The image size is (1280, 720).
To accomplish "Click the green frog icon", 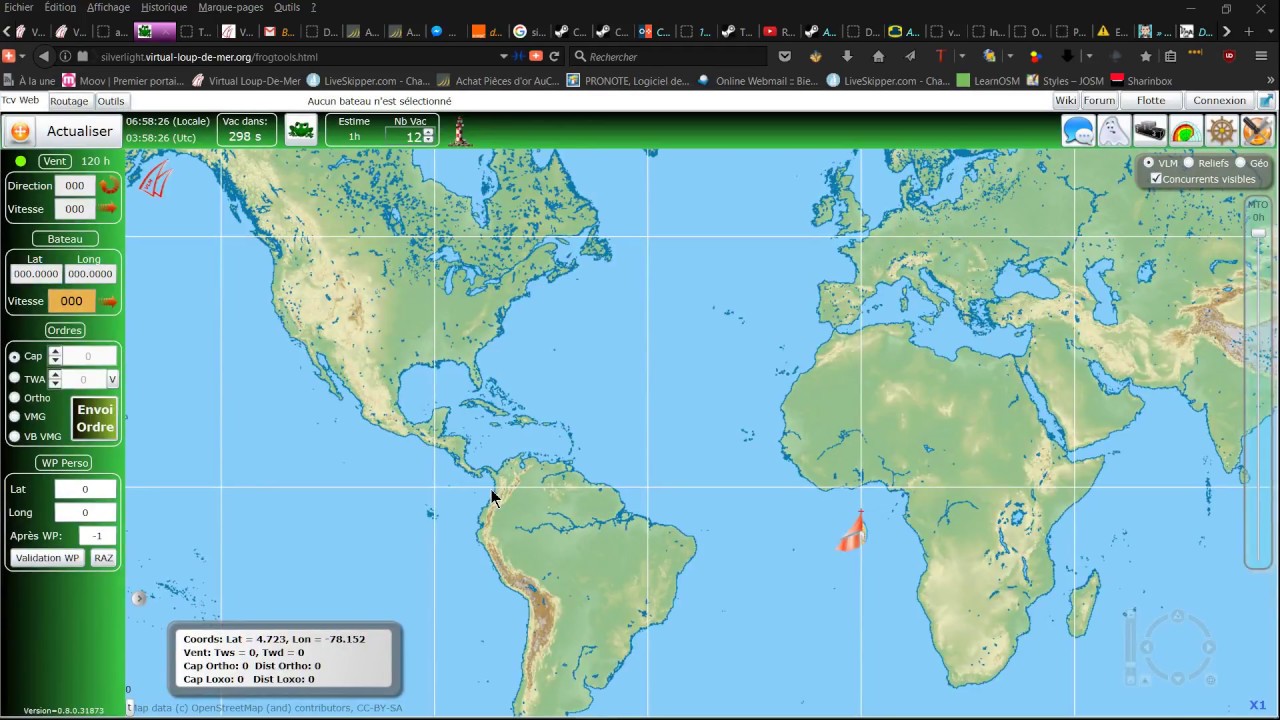I will click(x=301, y=130).
